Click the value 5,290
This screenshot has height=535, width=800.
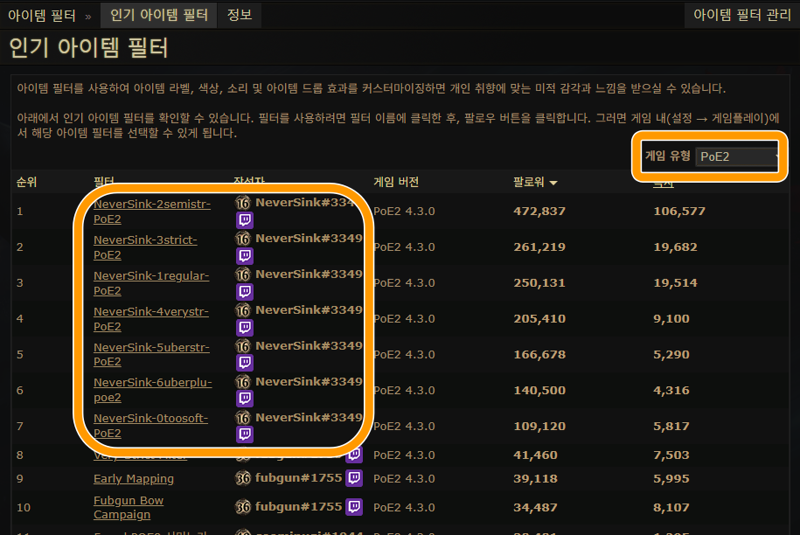click(x=671, y=354)
